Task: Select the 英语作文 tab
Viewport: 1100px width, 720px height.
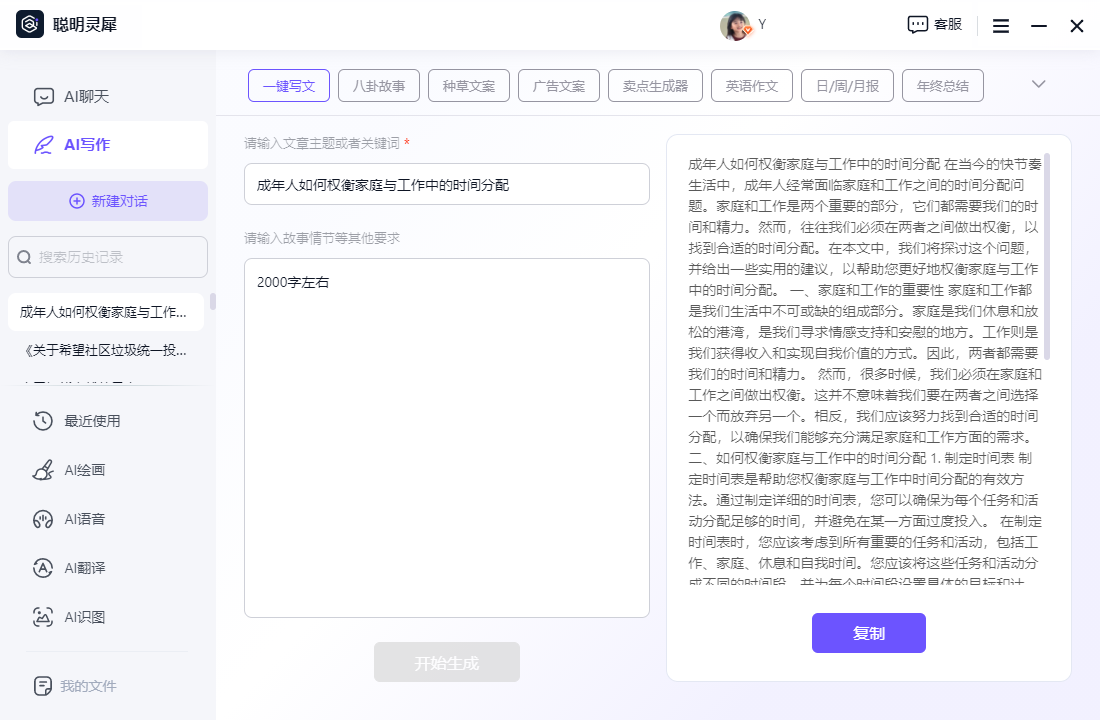Action: coord(751,86)
